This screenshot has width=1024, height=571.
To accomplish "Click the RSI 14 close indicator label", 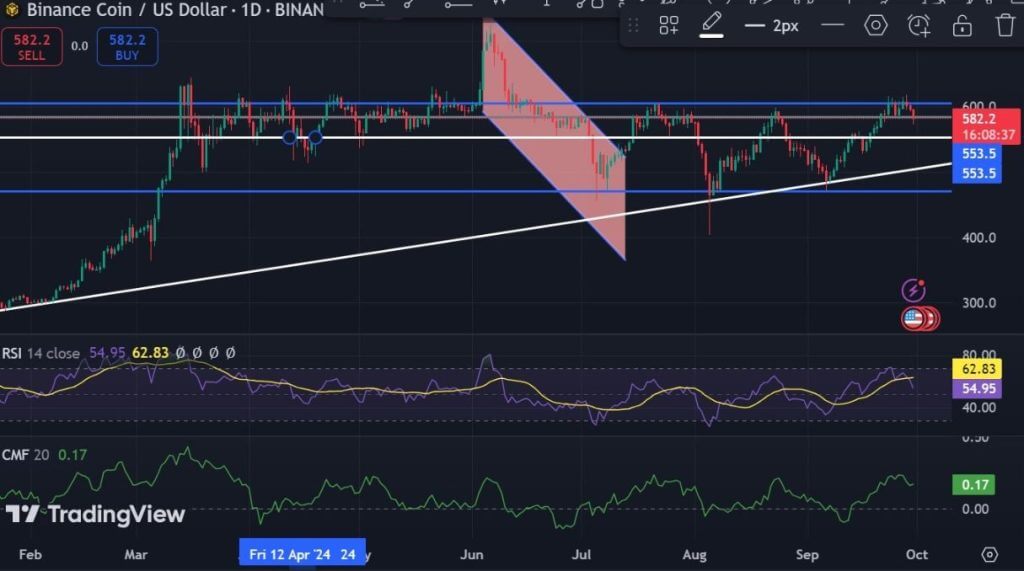I will (40, 353).
